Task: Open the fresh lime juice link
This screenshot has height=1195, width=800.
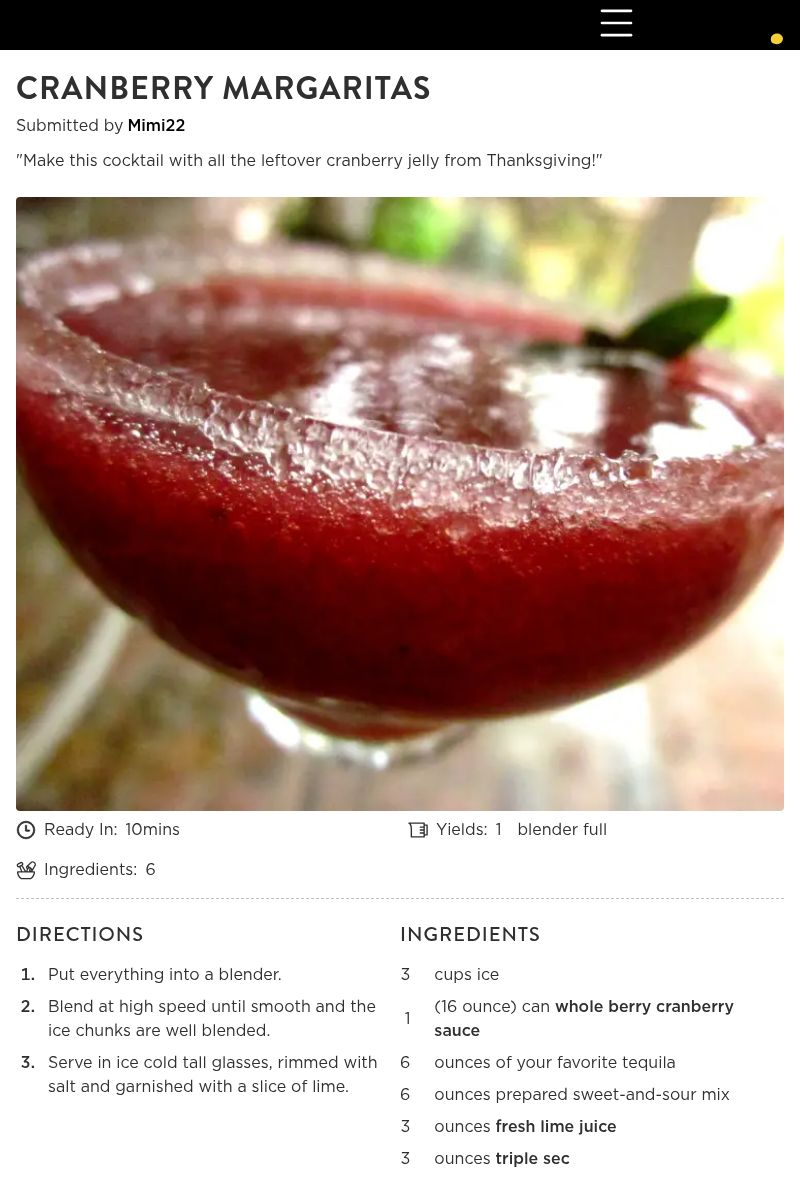Action: click(555, 1126)
